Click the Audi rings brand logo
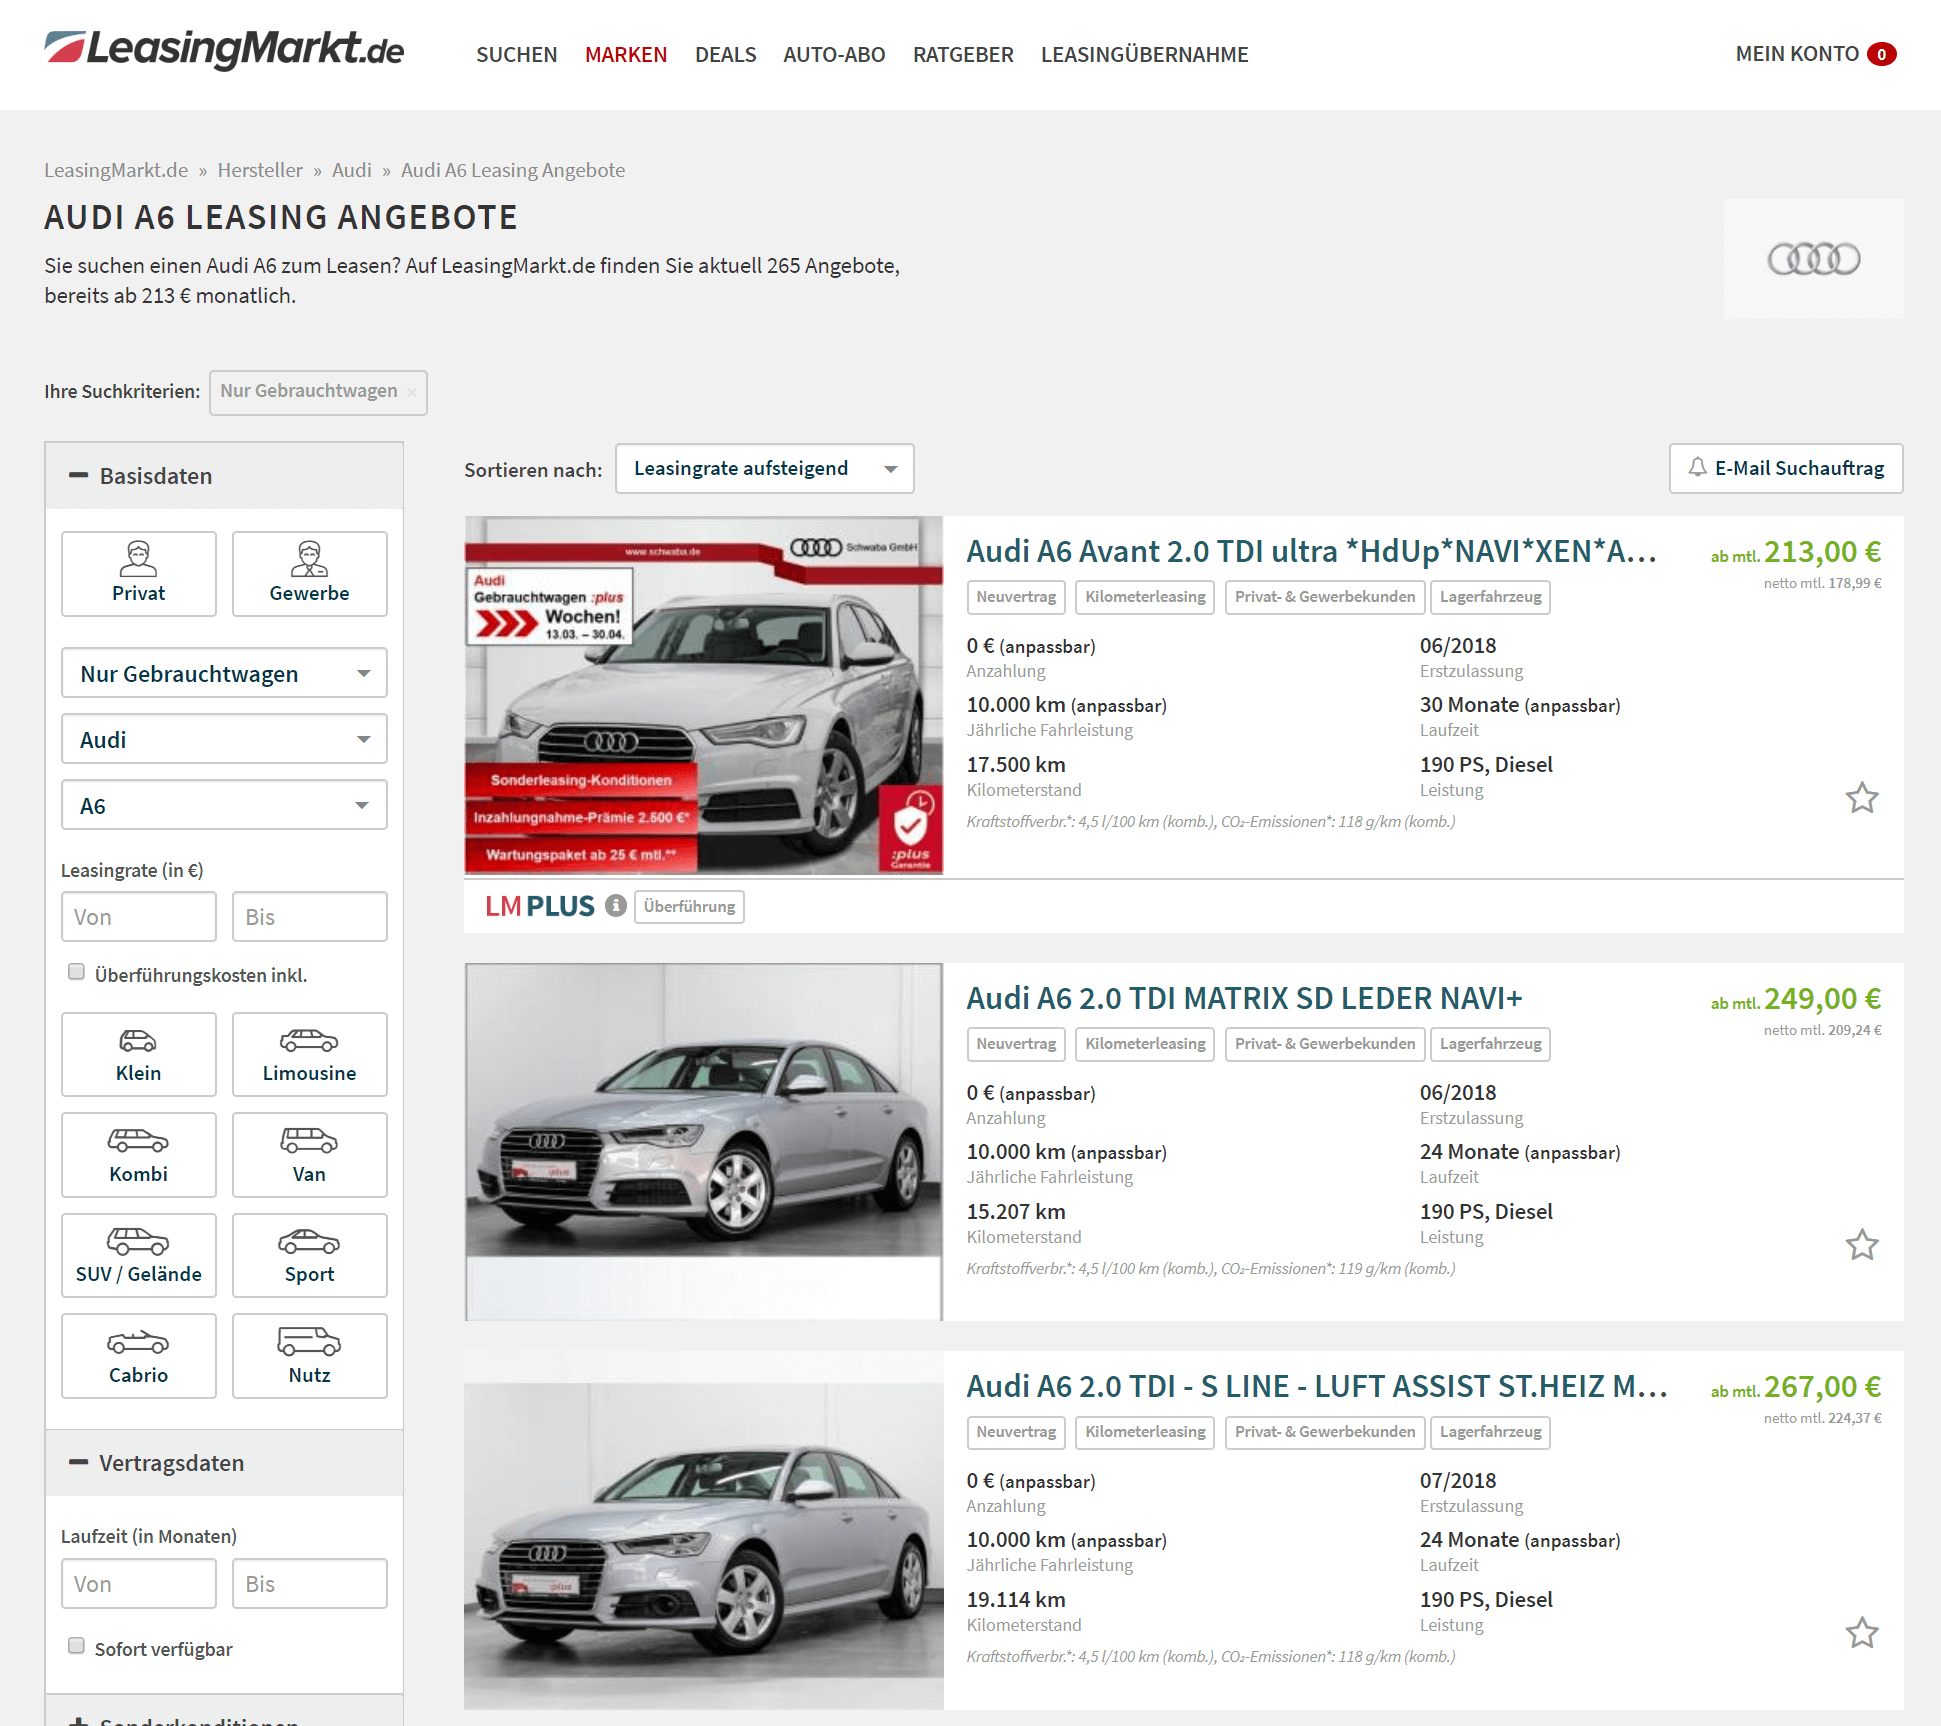Screen dimensions: 1941x1726 (x=1813, y=259)
